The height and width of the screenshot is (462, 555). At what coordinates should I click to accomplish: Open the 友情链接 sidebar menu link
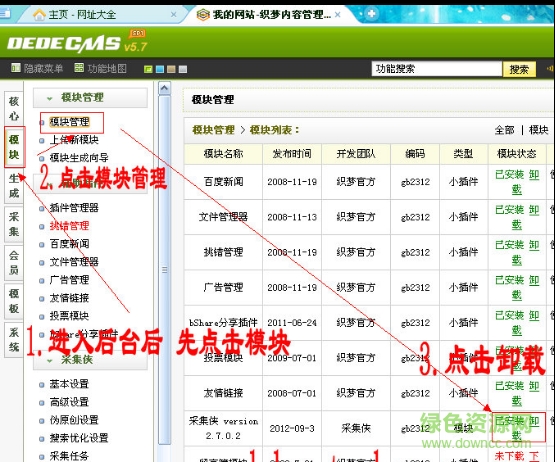(69, 298)
